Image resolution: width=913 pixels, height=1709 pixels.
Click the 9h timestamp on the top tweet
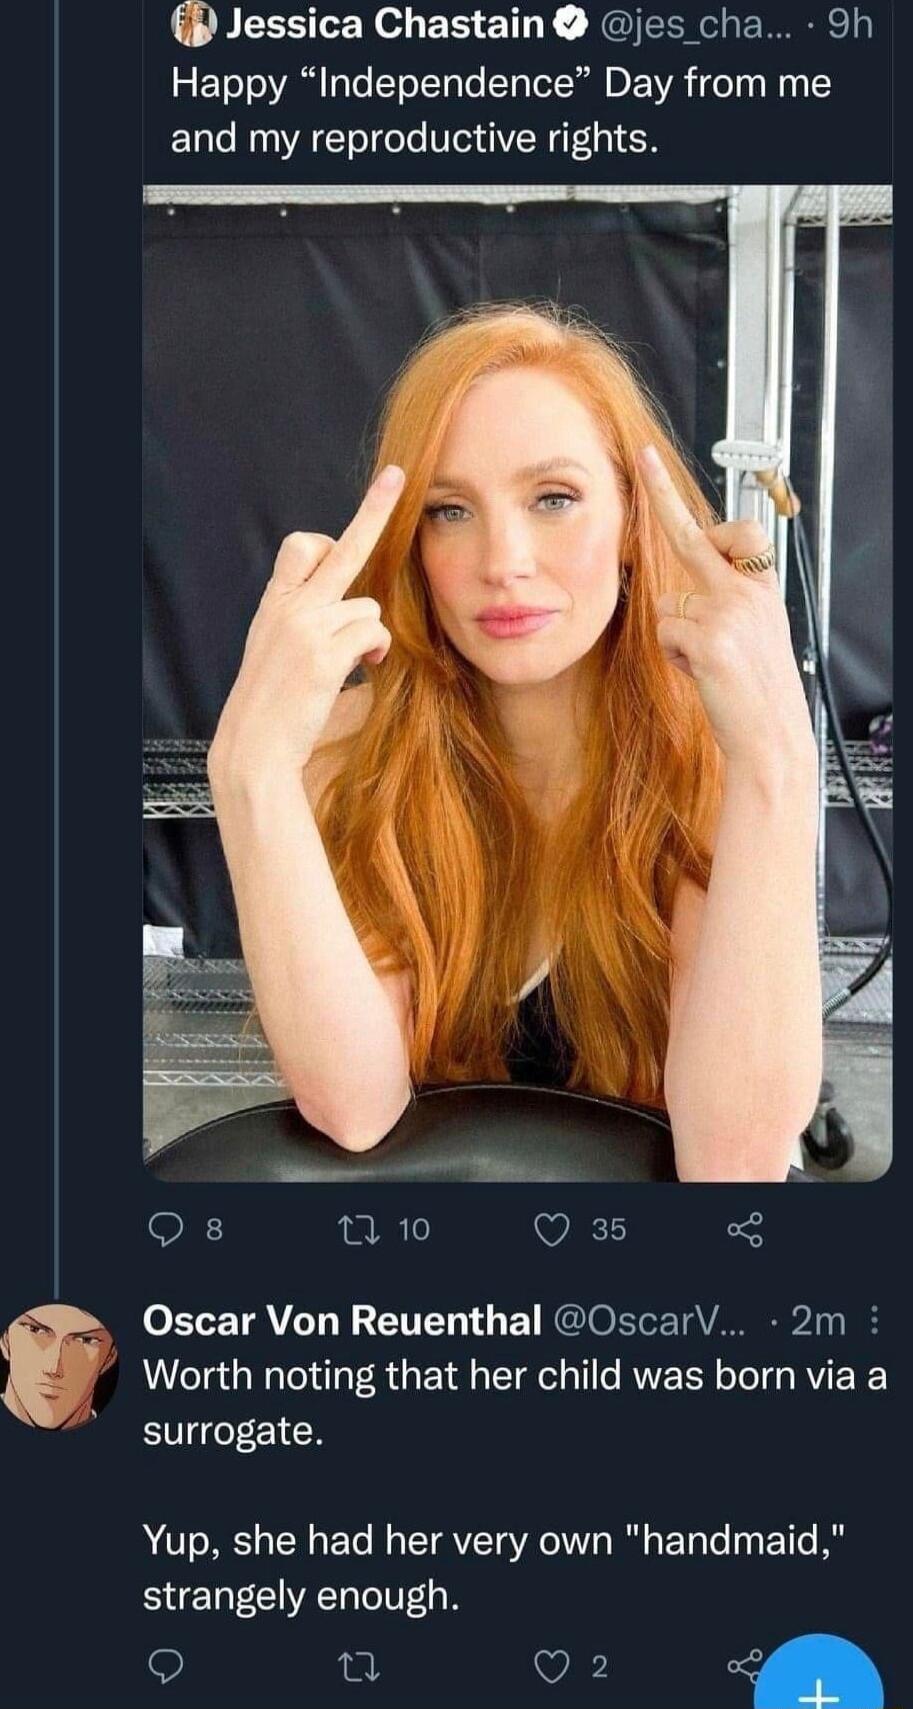850,24
